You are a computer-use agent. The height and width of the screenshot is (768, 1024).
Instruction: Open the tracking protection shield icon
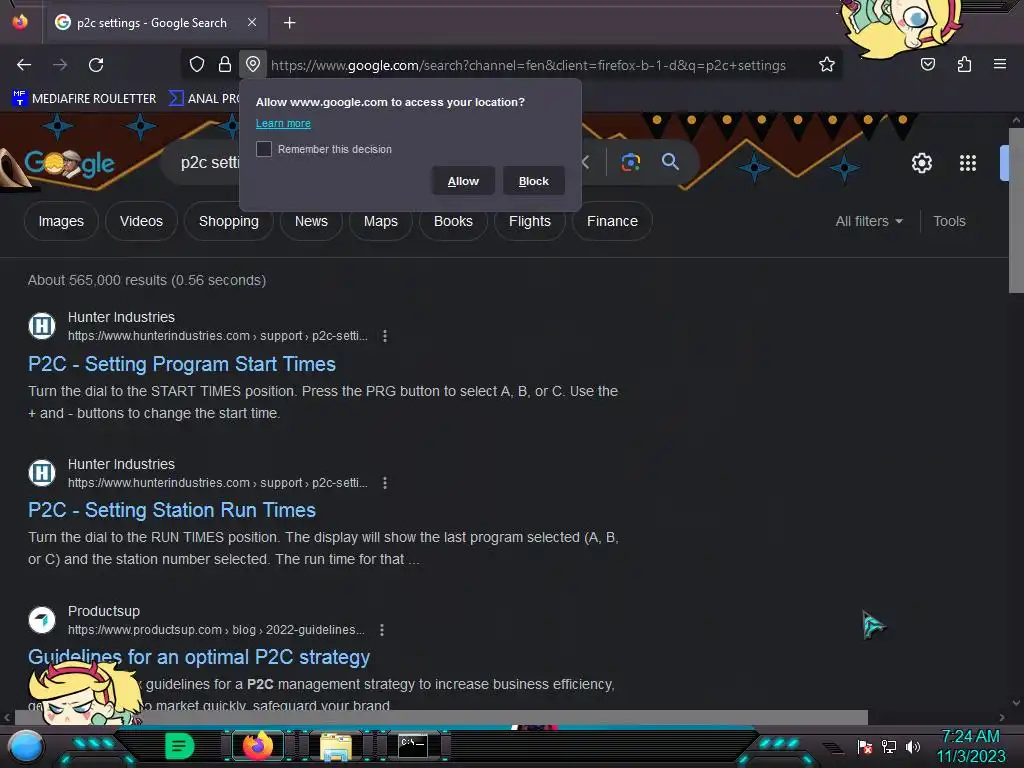(197, 64)
